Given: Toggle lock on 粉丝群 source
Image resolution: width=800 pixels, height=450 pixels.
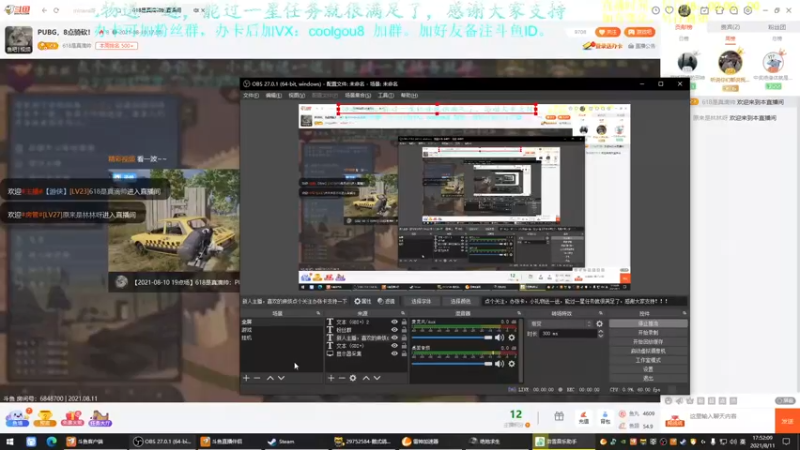Looking at the screenshot, I should [x=404, y=330].
